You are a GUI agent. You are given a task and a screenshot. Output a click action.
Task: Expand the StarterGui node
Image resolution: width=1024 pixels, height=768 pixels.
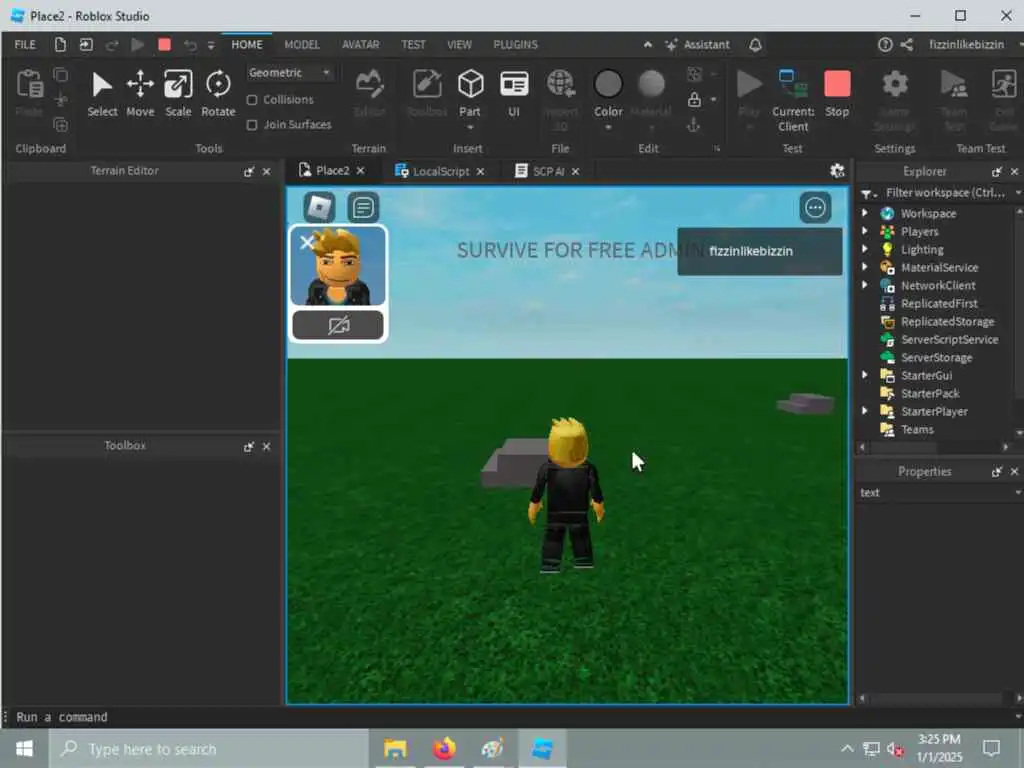pos(865,375)
